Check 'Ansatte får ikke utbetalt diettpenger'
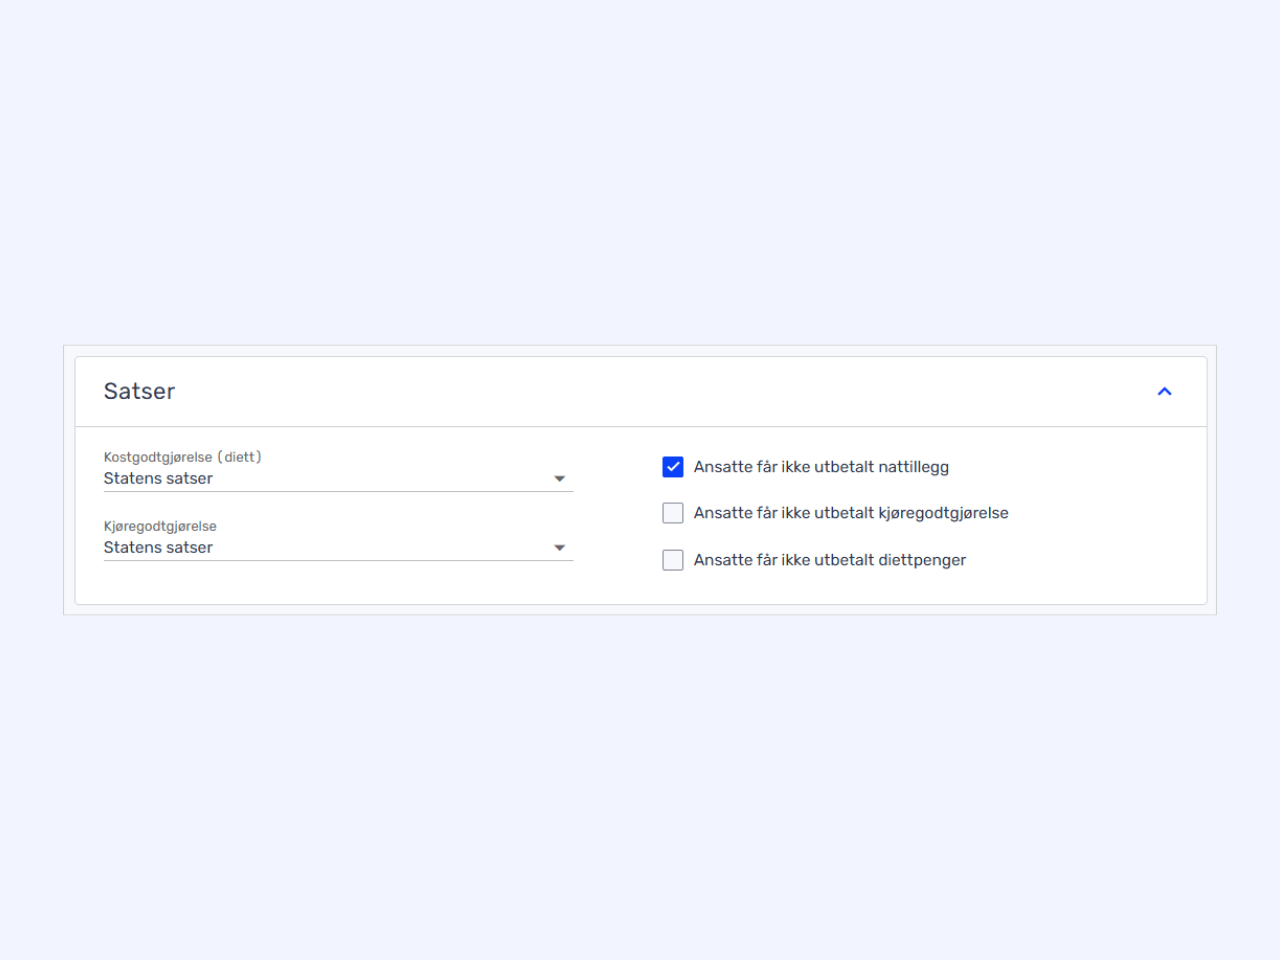This screenshot has height=960, width=1280. click(x=673, y=560)
